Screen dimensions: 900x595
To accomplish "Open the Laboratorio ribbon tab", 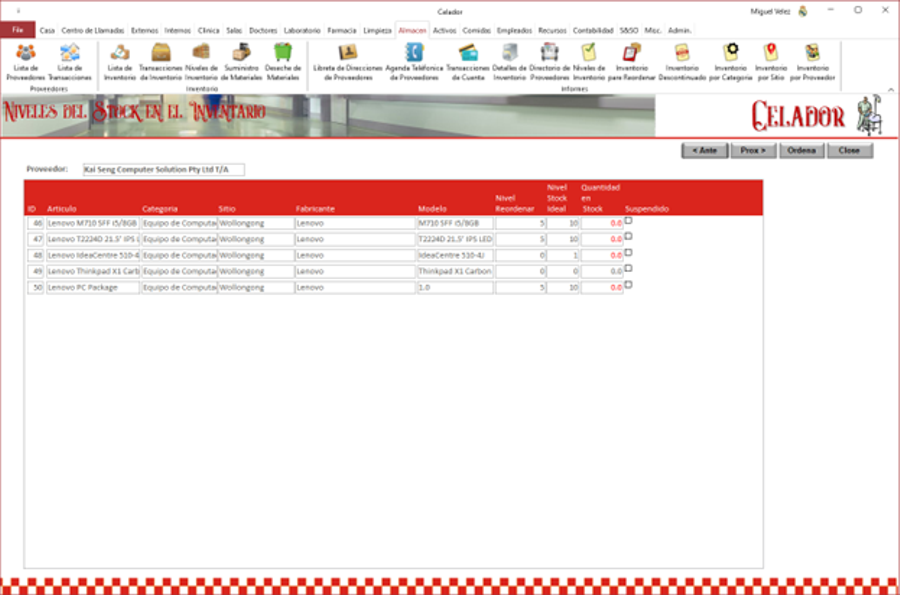I will coord(303,30).
